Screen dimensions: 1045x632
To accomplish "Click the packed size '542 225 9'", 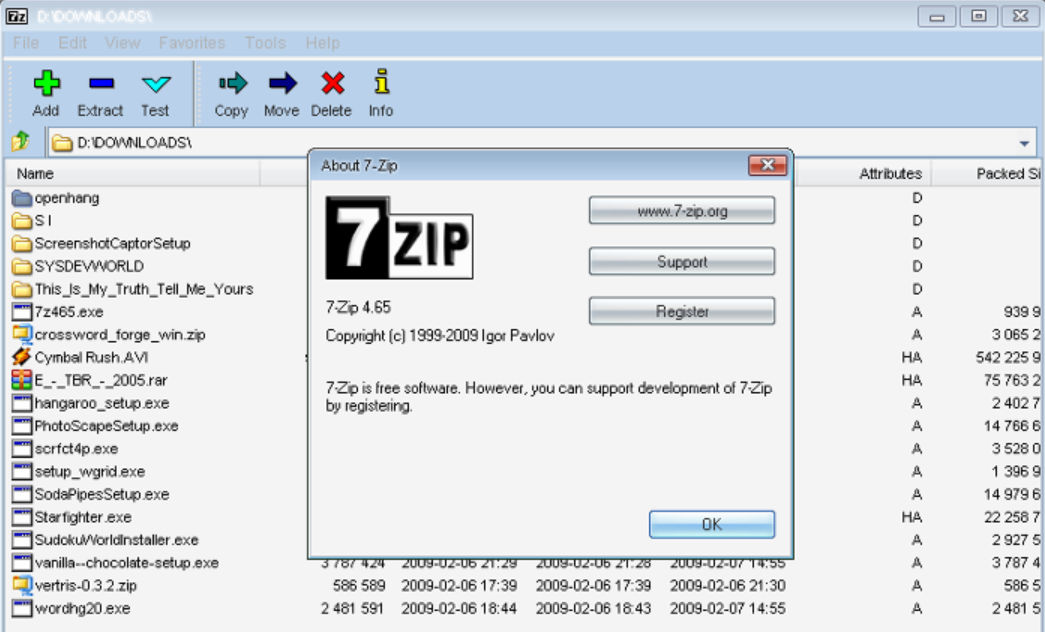I will tap(1008, 357).
